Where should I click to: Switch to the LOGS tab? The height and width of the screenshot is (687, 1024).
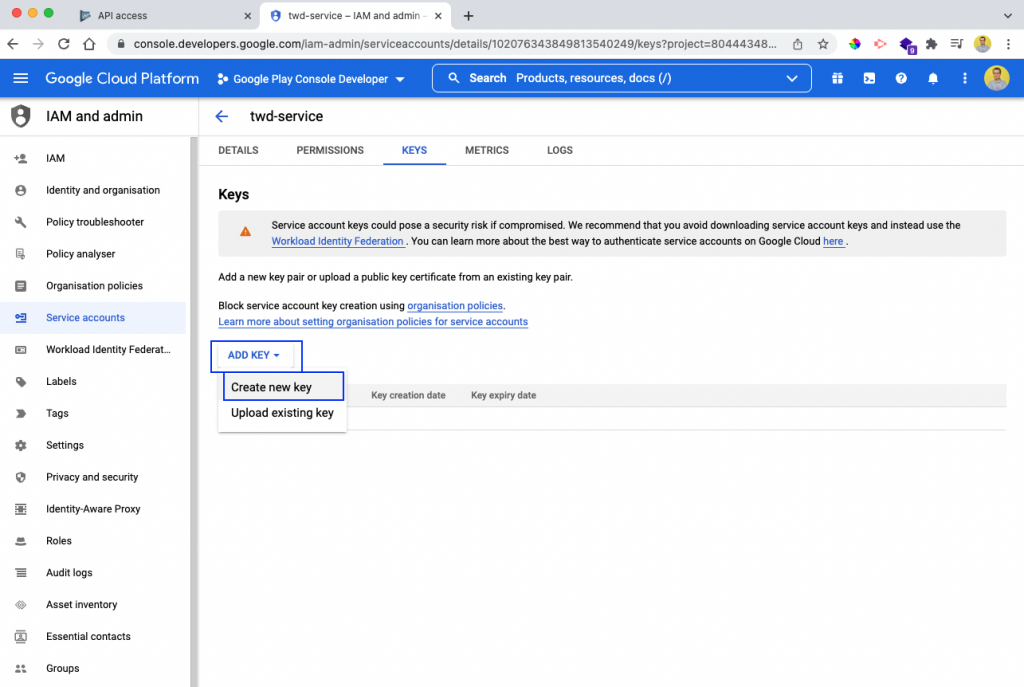(x=560, y=150)
